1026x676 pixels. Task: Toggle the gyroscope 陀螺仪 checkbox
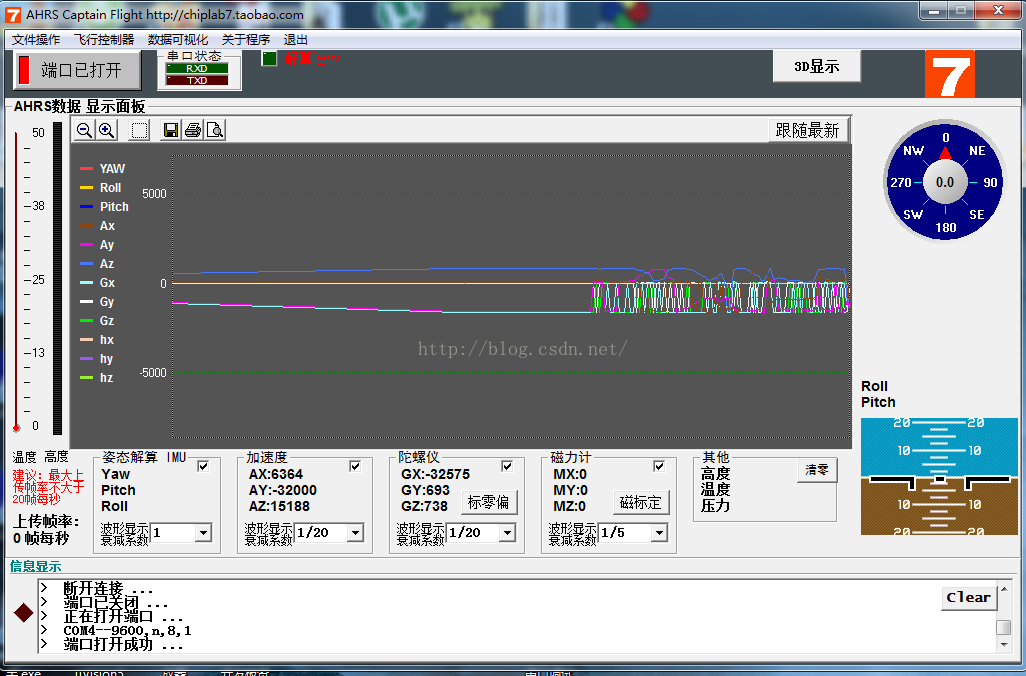(x=506, y=466)
